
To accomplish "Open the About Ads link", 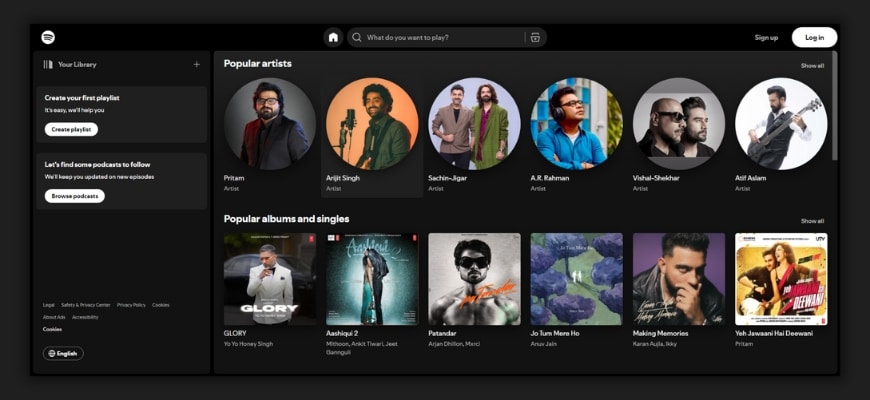I will 54,317.
